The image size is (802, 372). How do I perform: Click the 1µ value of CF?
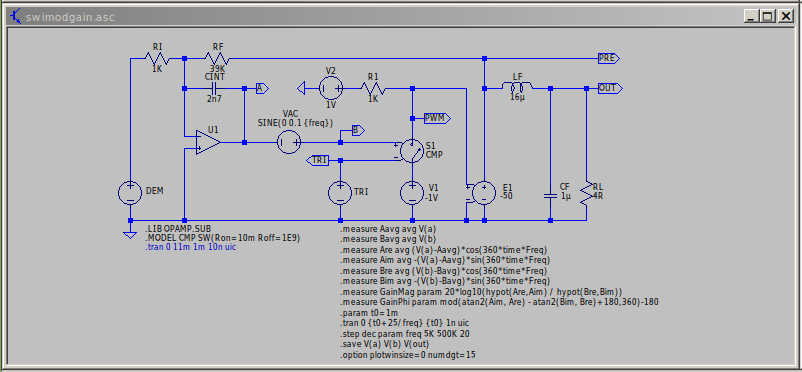click(x=565, y=196)
